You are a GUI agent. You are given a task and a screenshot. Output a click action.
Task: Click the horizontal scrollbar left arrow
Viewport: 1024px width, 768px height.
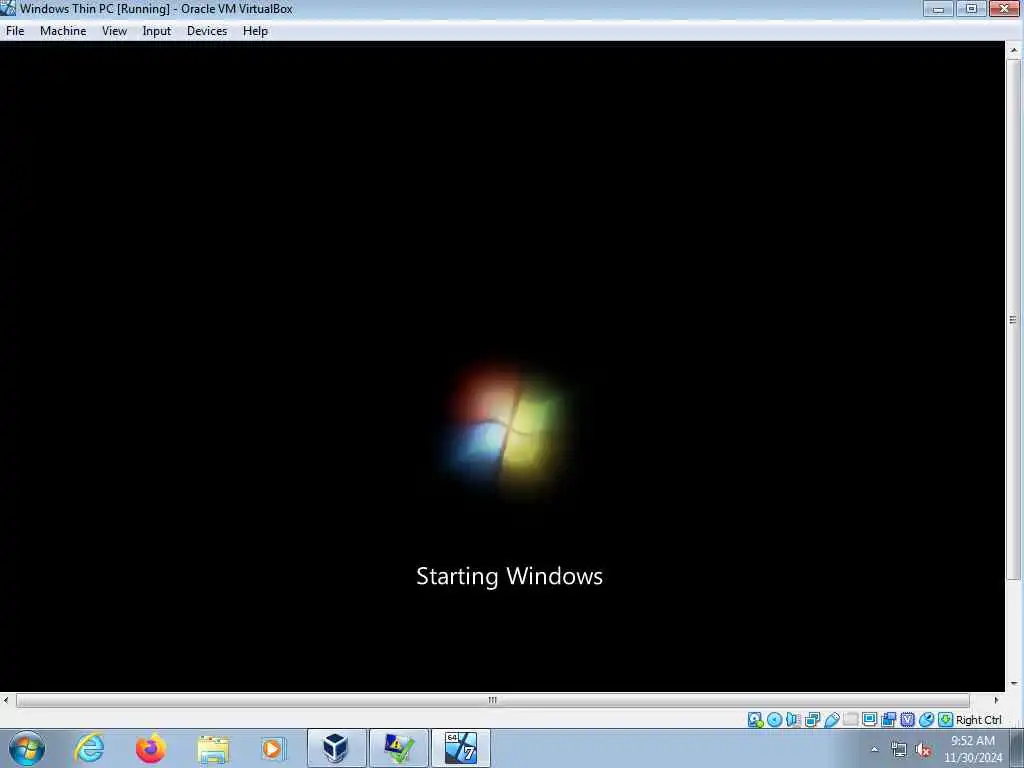click(x=6, y=700)
